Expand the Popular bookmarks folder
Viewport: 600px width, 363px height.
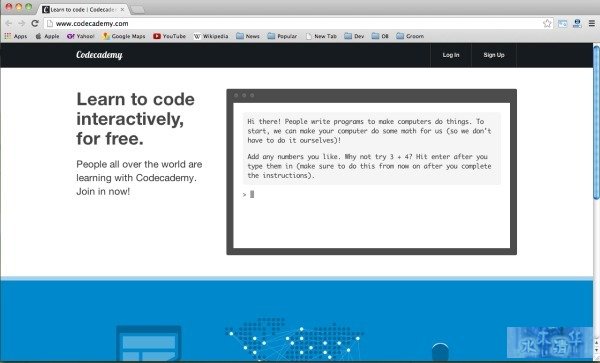[x=282, y=36]
